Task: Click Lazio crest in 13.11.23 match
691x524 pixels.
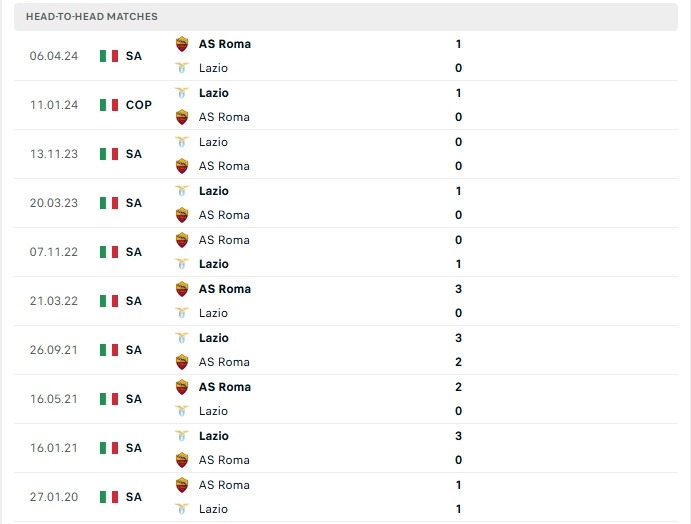Action: pyautogui.click(x=182, y=142)
